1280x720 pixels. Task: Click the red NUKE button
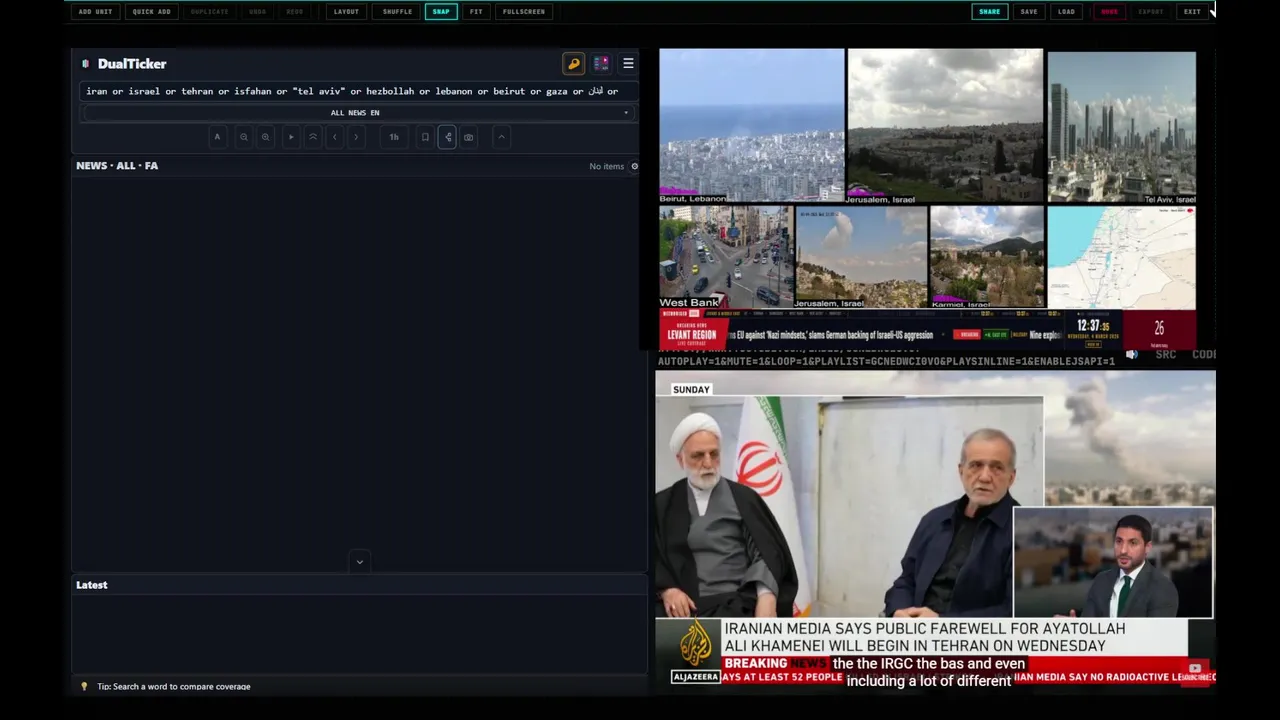click(x=1109, y=12)
